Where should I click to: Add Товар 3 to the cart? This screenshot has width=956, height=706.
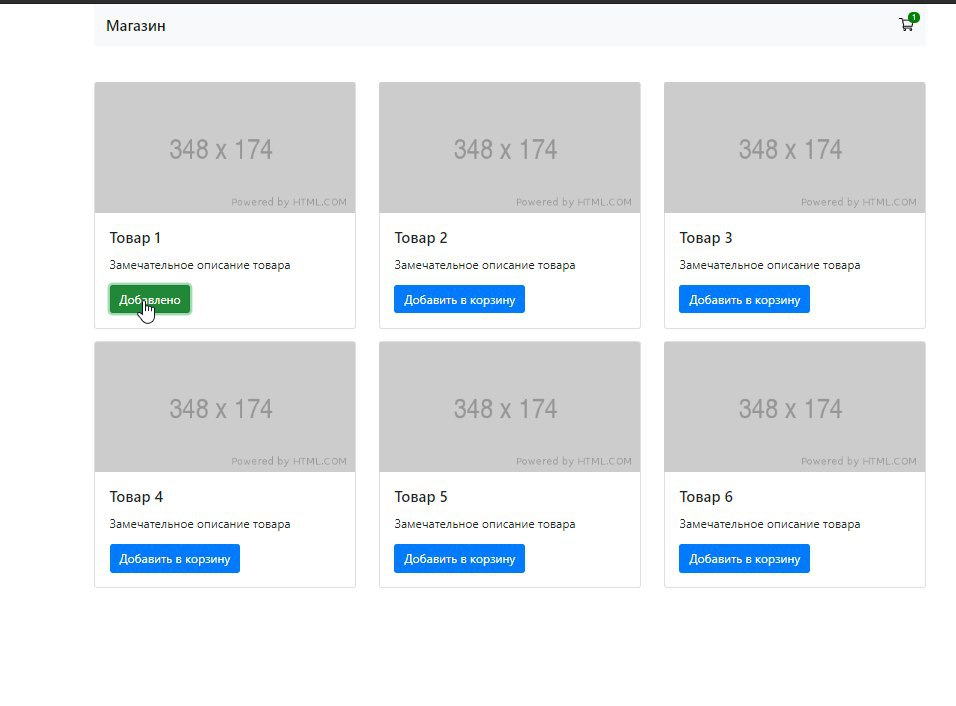click(x=744, y=299)
